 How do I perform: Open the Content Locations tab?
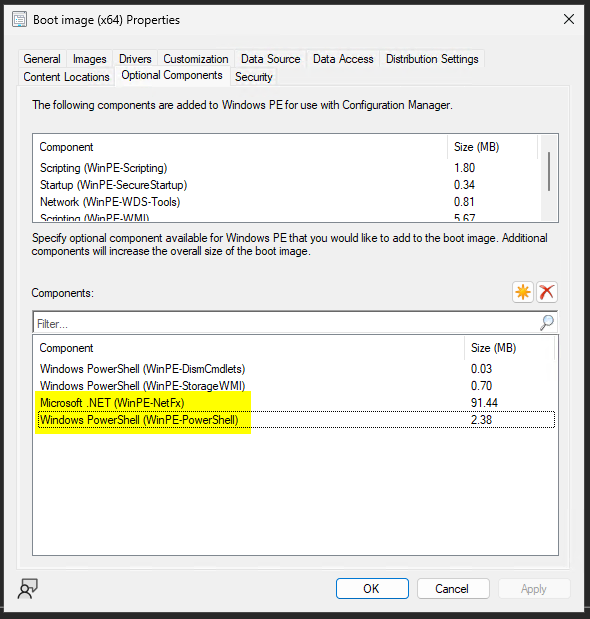pos(66,77)
